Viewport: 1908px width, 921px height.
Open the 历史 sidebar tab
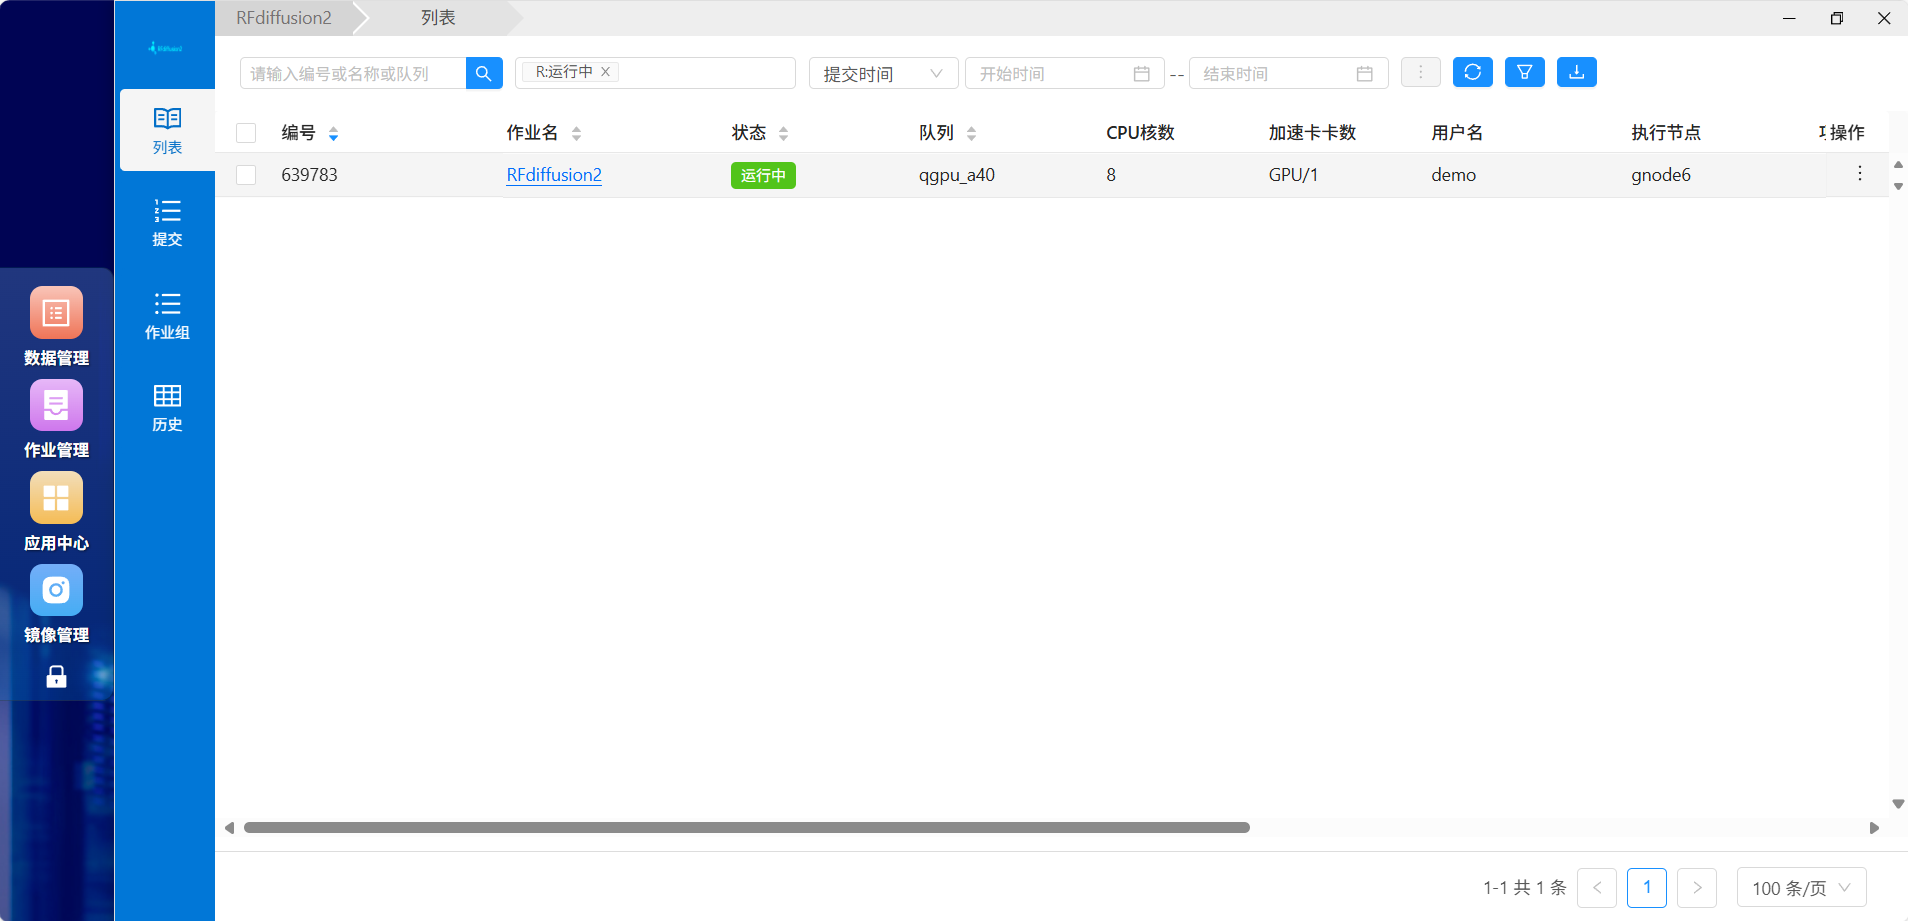pyautogui.click(x=167, y=407)
